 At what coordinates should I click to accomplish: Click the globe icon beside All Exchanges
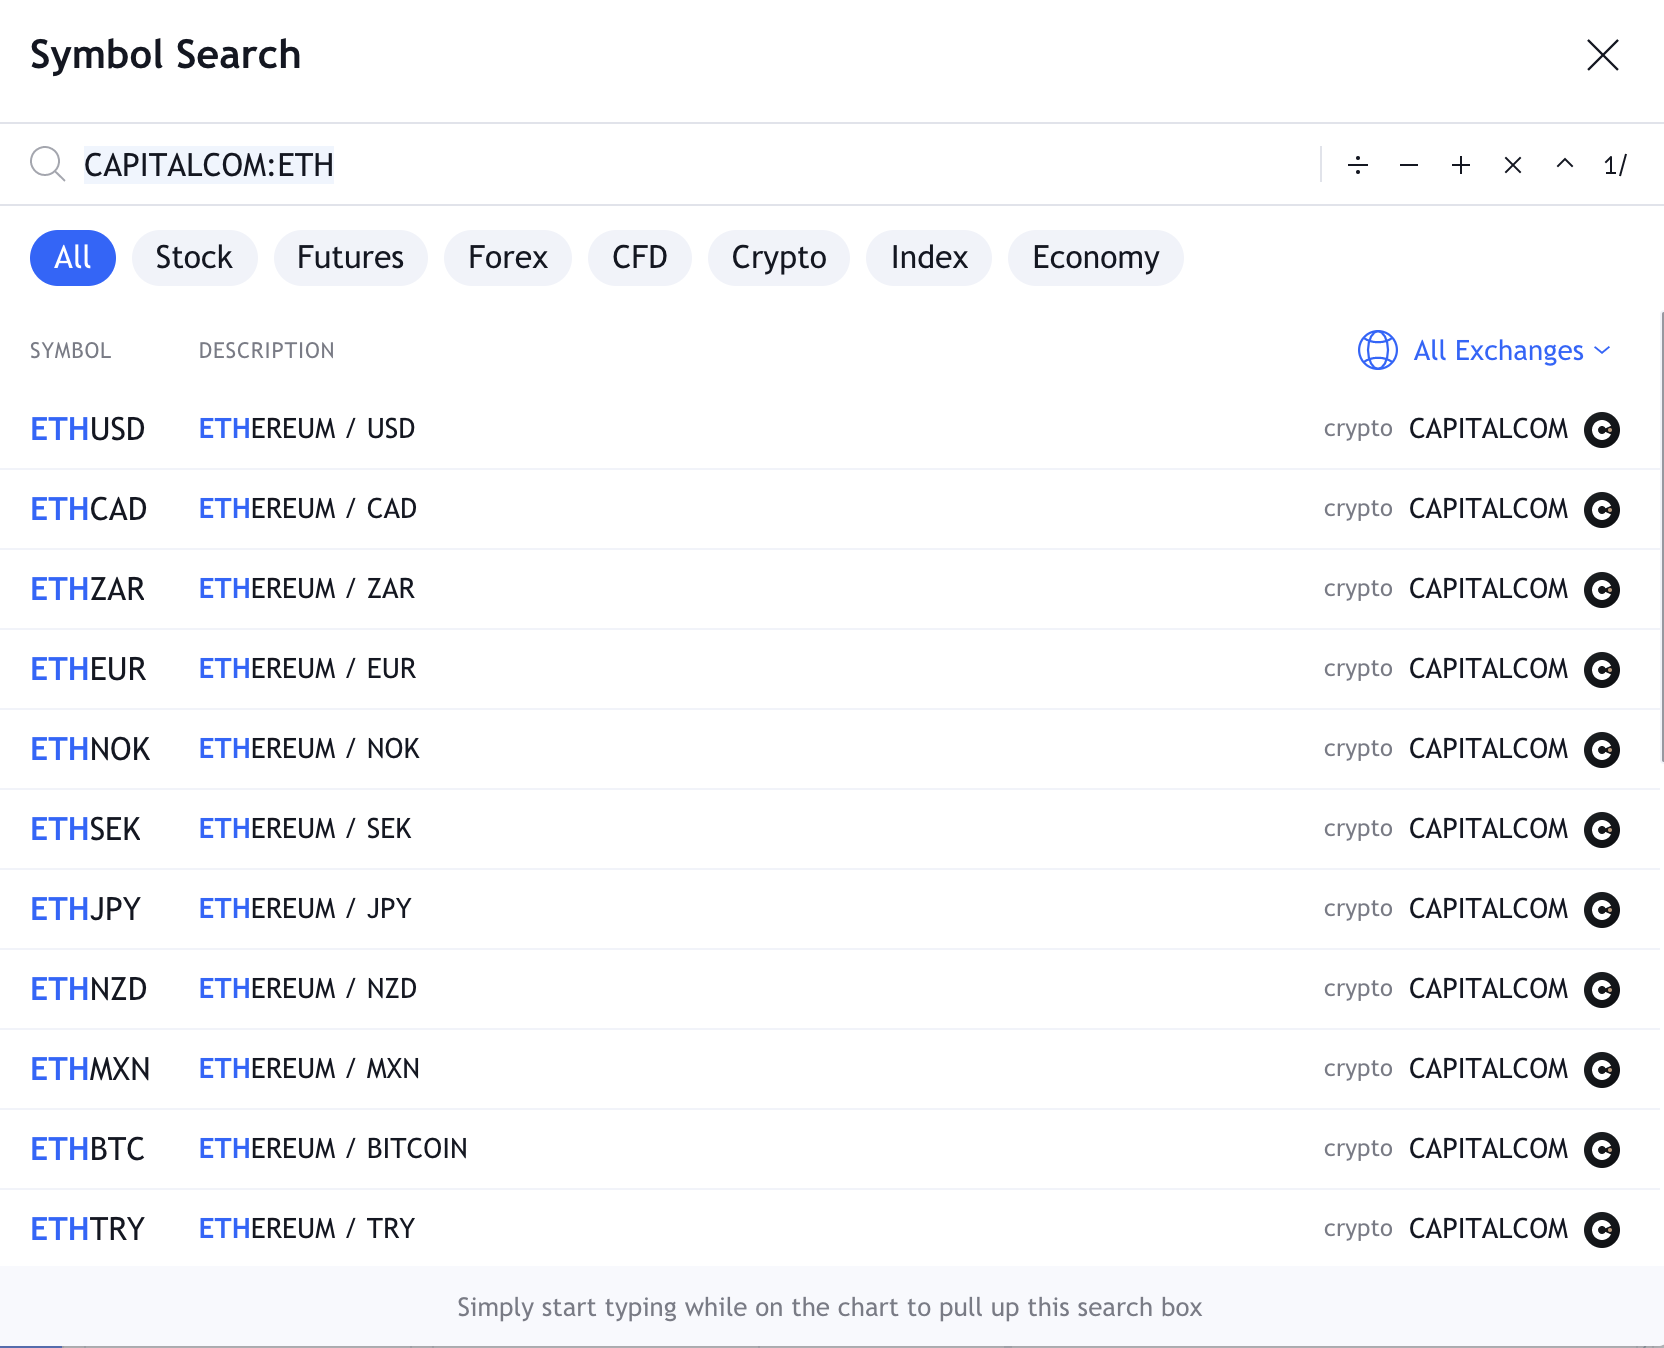point(1378,351)
